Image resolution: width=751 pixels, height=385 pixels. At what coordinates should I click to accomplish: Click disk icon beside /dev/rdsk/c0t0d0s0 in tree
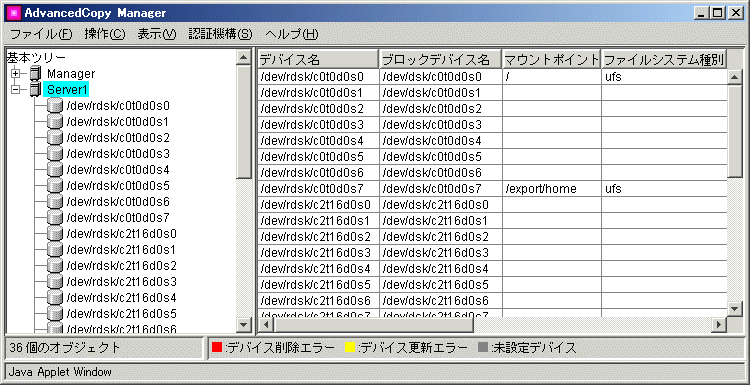55,106
